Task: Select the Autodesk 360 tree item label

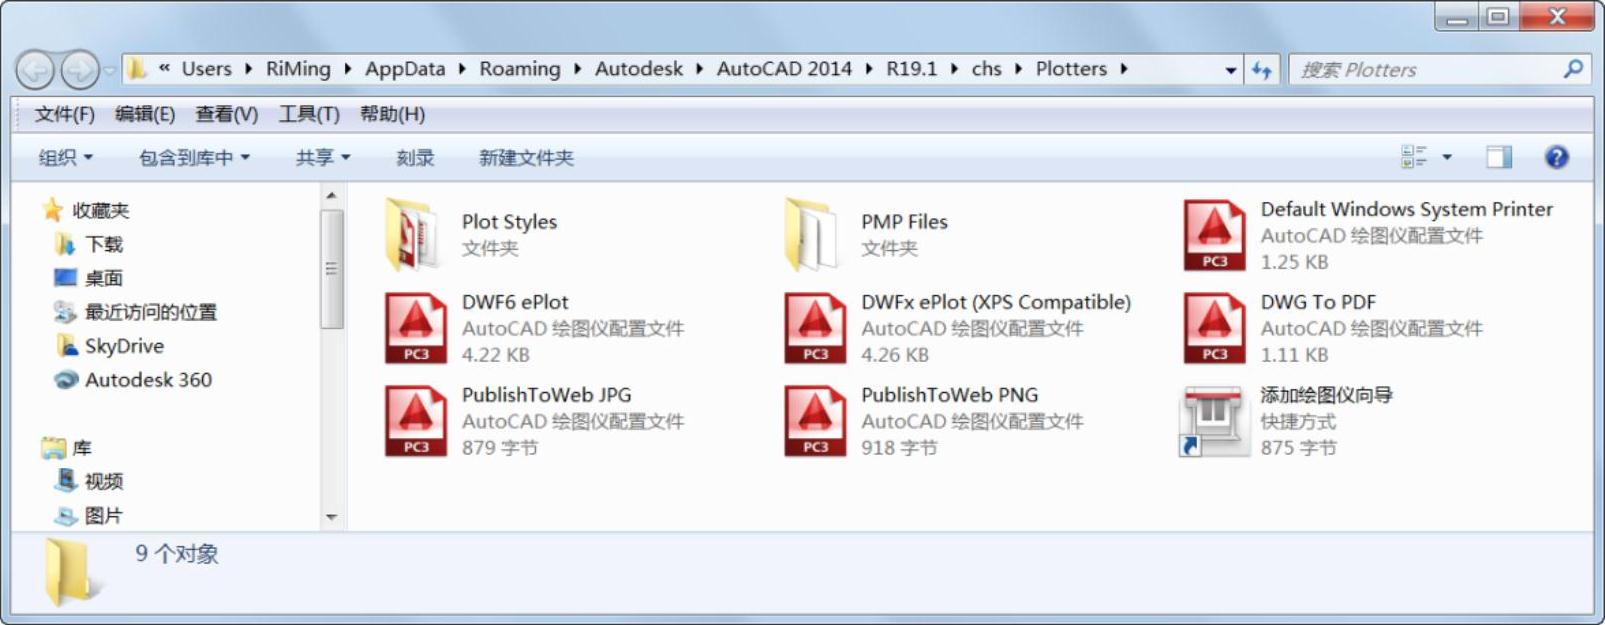Action: pyautogui.click(x=148, y=380)
